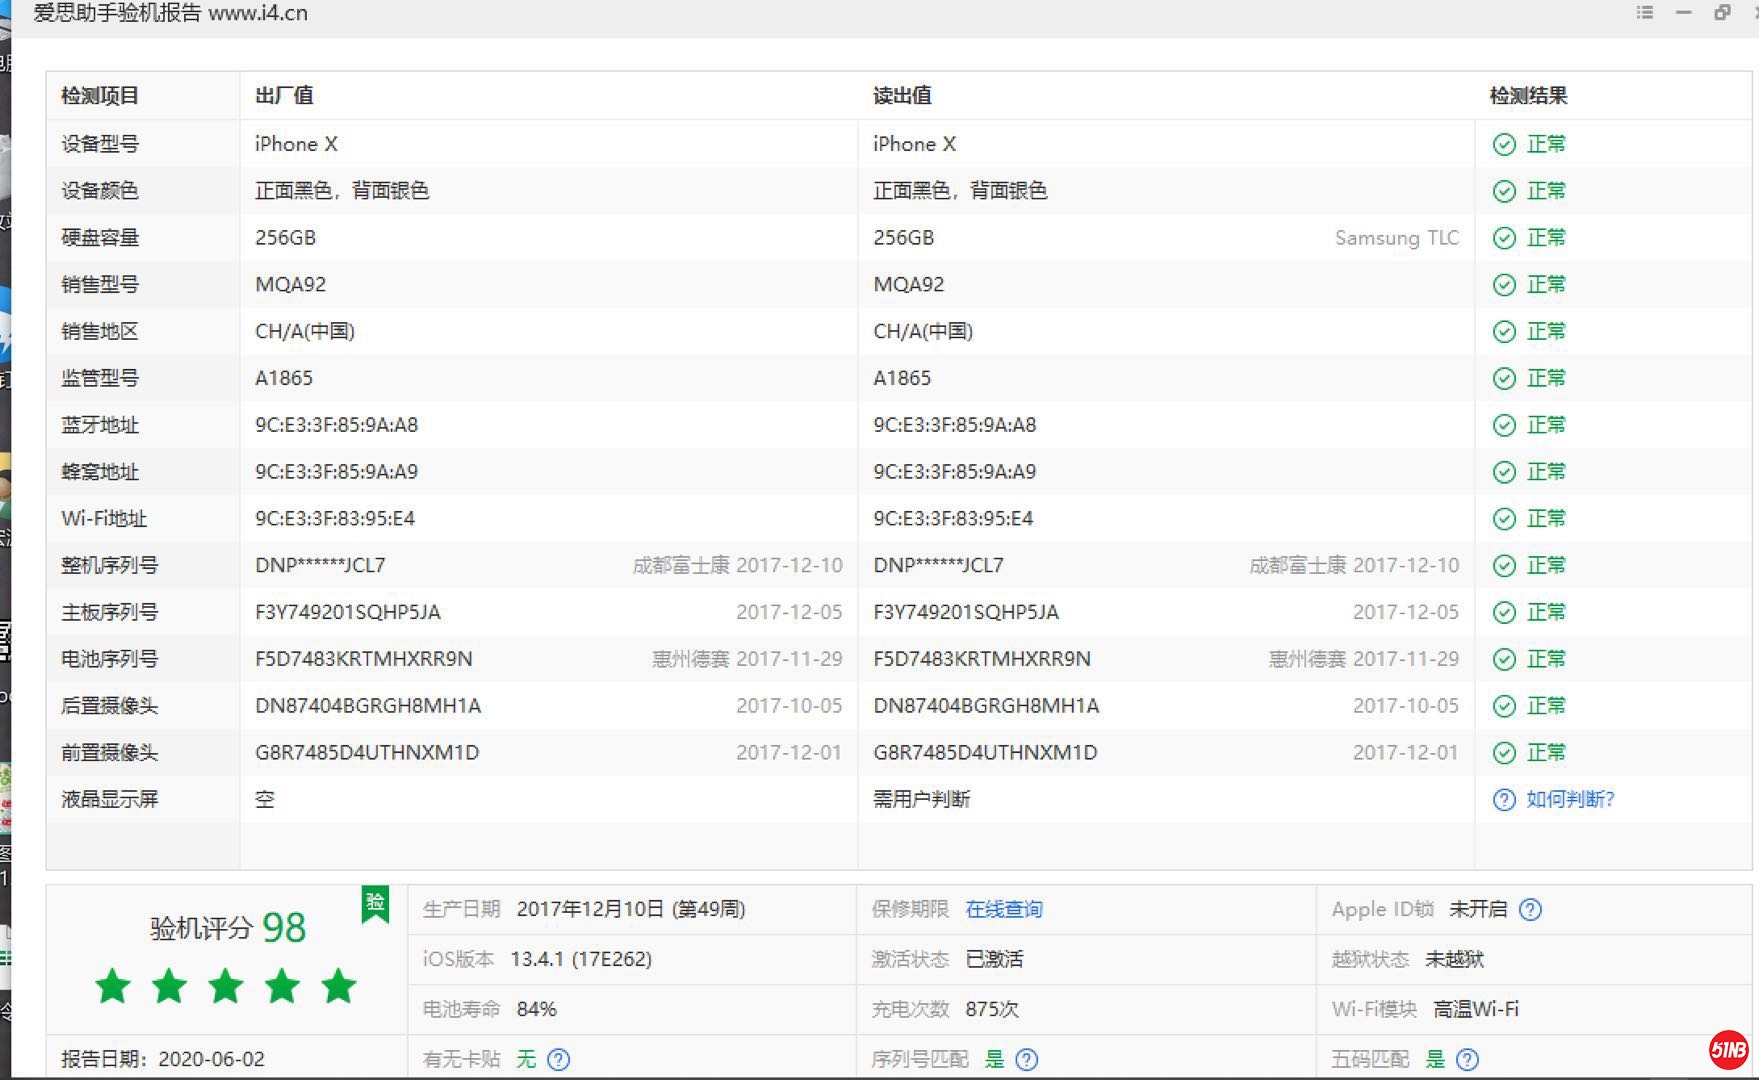Screen dimensions: 1759x1080
Task: Click green check icon in Wi-Fi地址 row
Action: click(x=1504, y=519)
